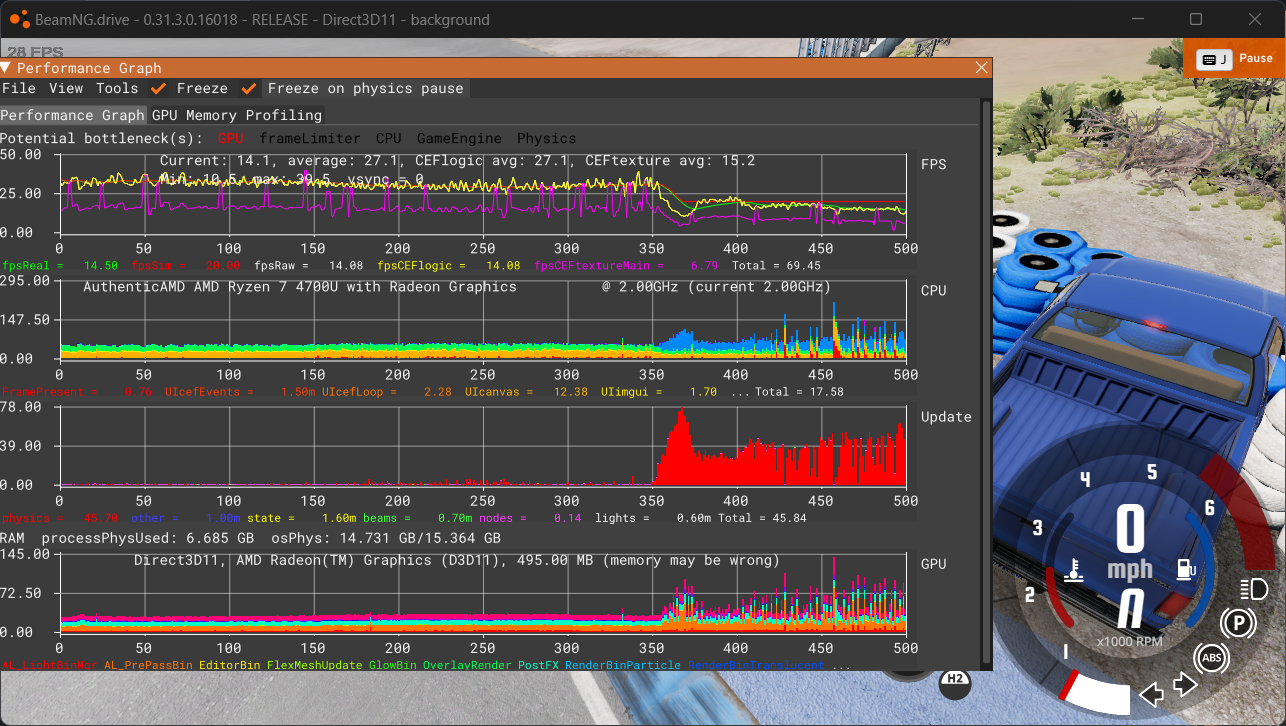This screenshot has height=726, width=1286.
Task: Click the fpsCEFtextureMain legend entry
Action: pyautogui.click(x=626, y=266)
